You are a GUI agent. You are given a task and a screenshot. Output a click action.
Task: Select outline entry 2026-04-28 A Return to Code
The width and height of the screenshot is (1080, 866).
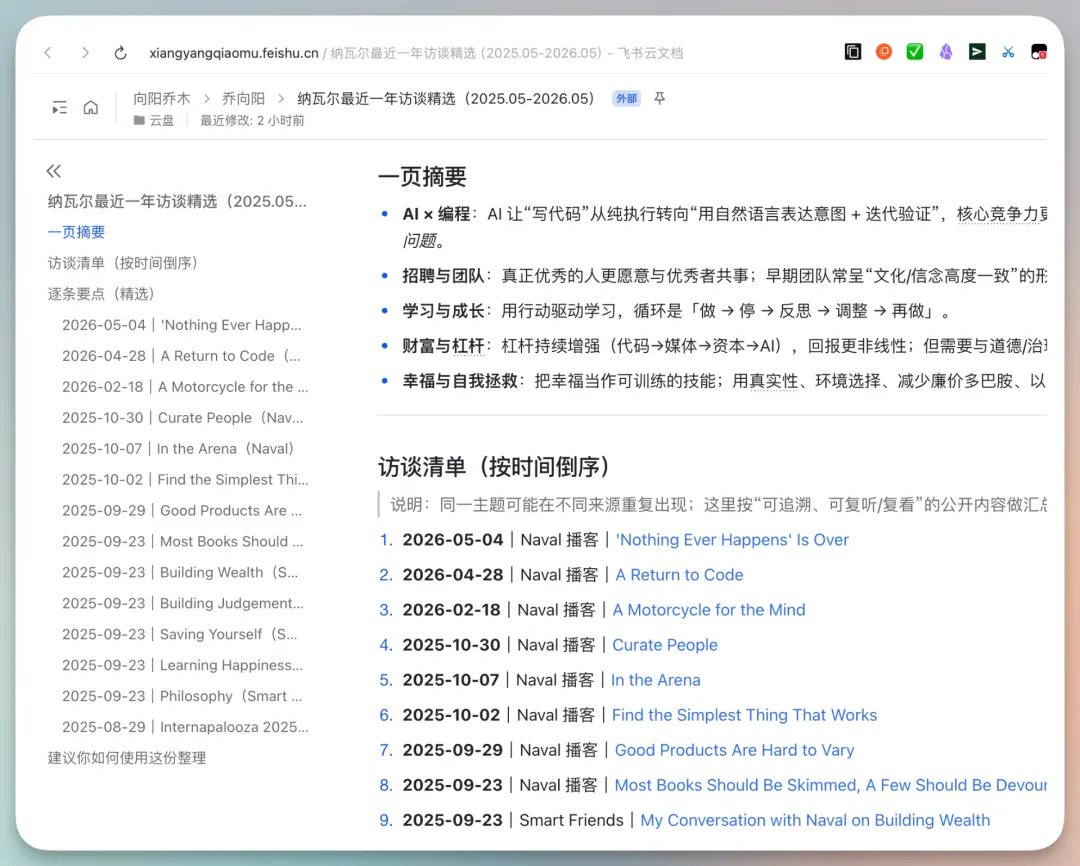click(x=181, y=356)
